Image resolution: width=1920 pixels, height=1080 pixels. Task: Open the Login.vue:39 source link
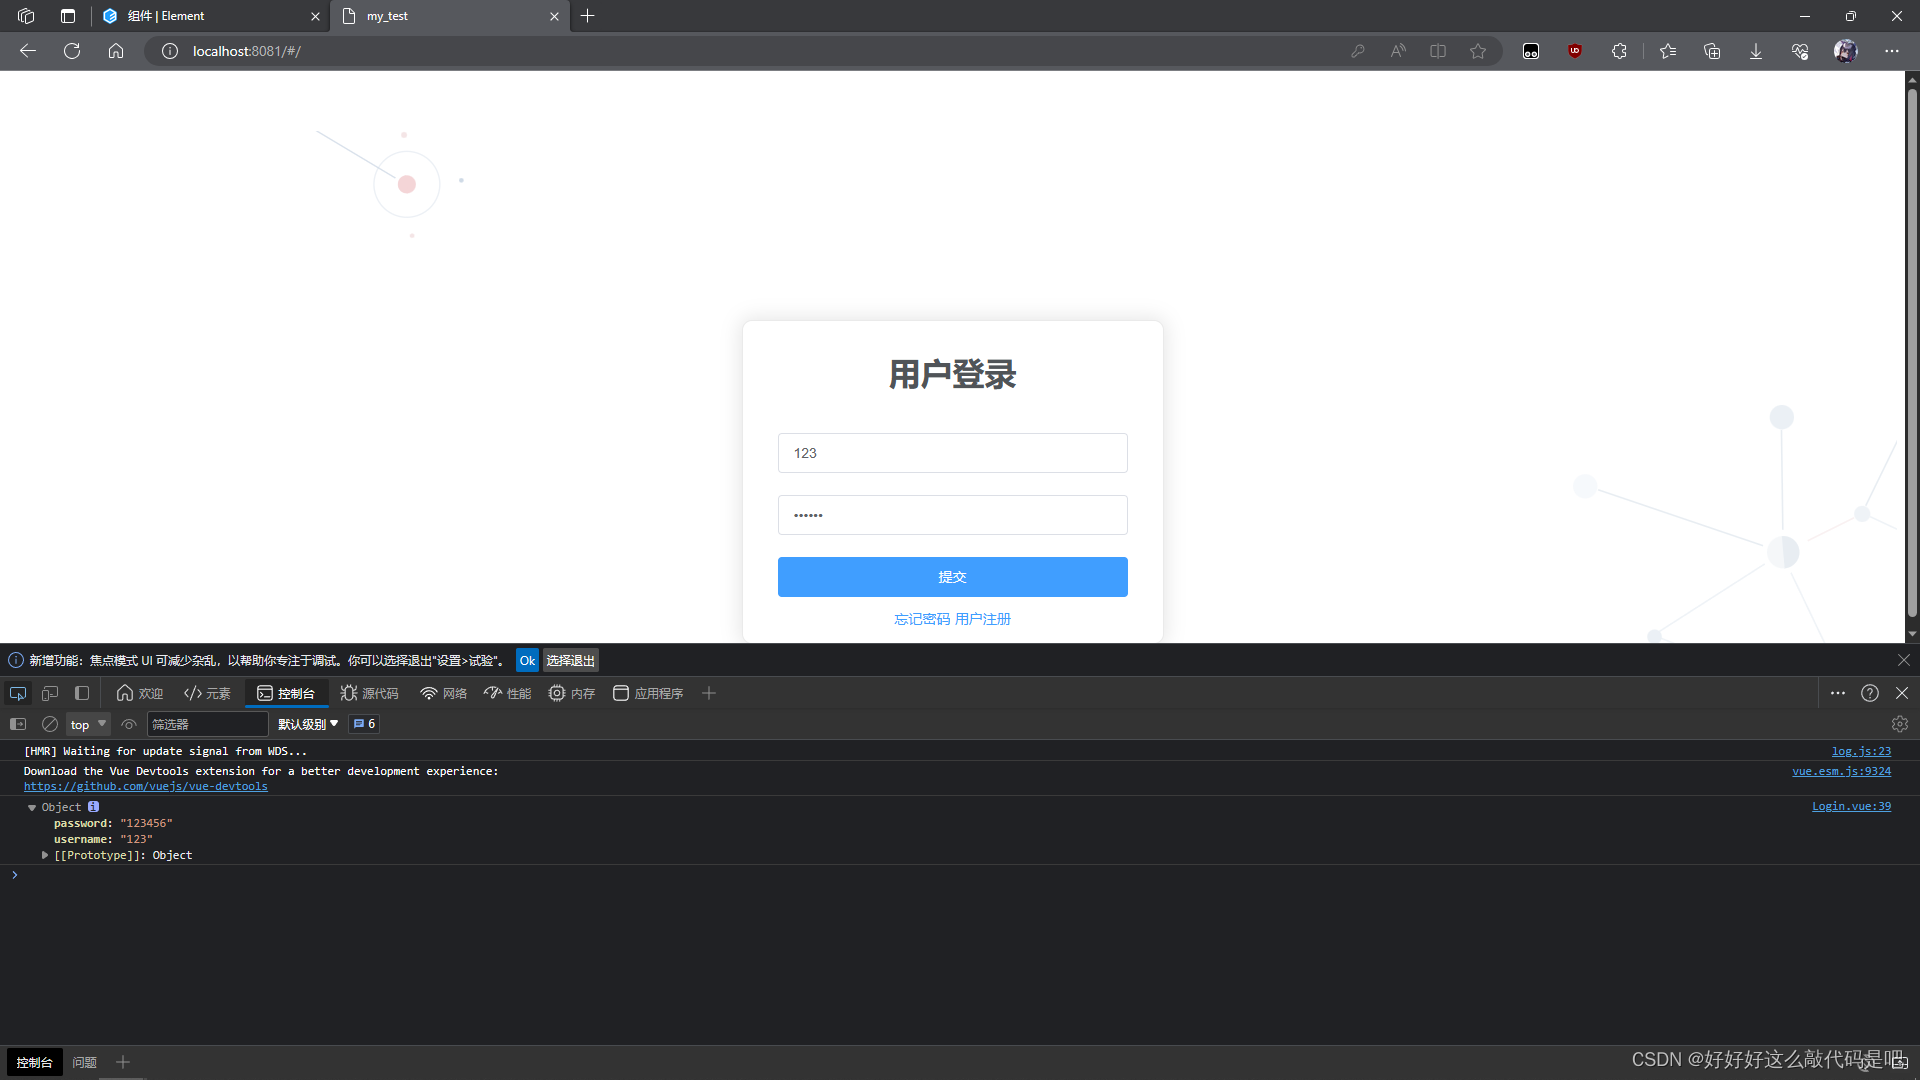click(x=1850, y=806)
